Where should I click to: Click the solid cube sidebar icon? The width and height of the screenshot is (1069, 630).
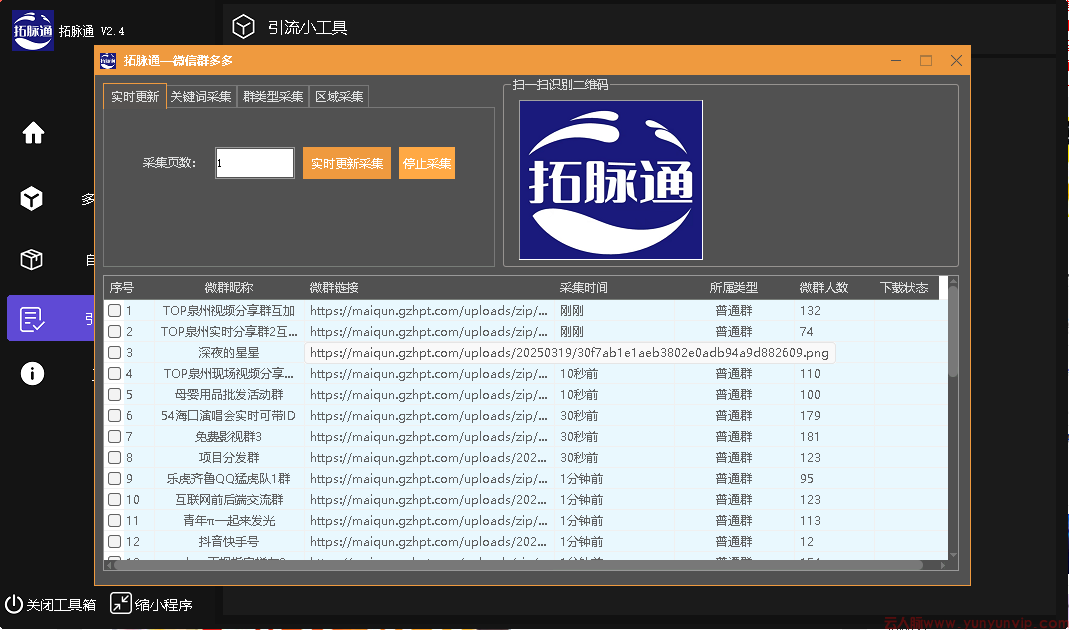pyautogui.click(x=31, y=198)
